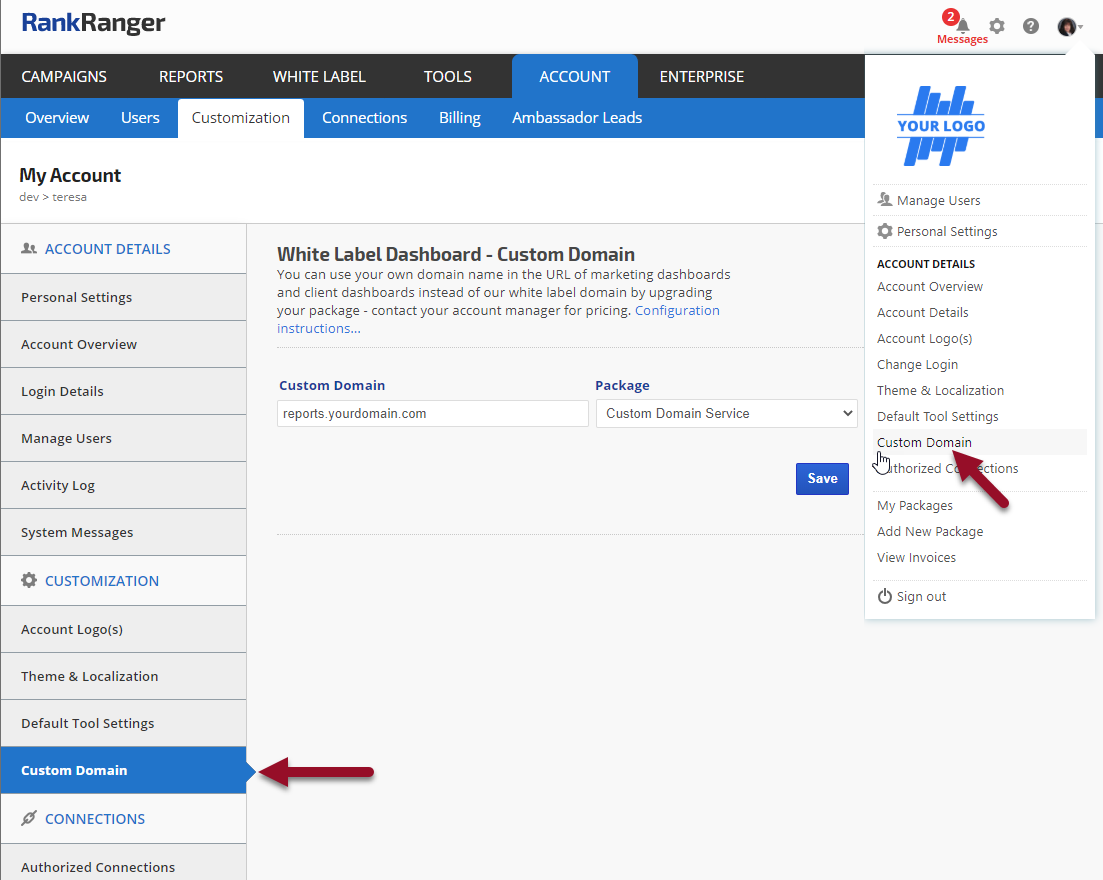
Task: Open the help question mark icon
Action: tap(1031, 26)
